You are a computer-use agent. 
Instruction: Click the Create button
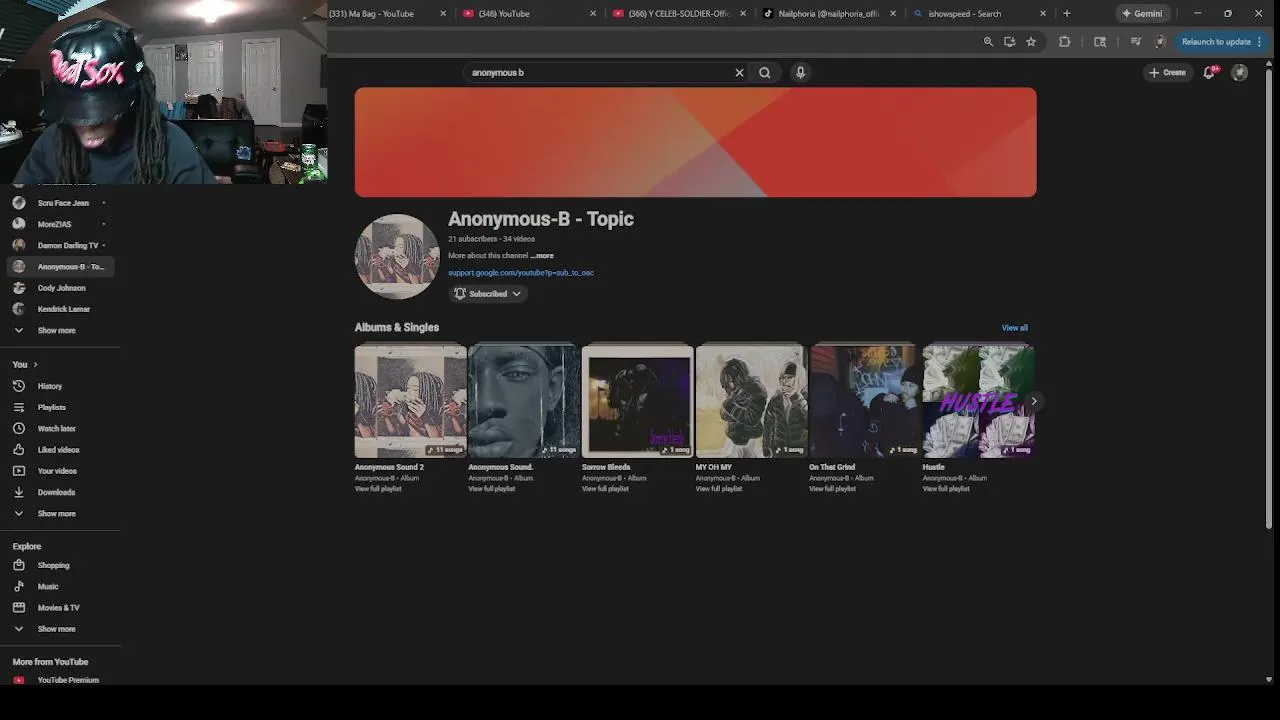point(1167,72)
